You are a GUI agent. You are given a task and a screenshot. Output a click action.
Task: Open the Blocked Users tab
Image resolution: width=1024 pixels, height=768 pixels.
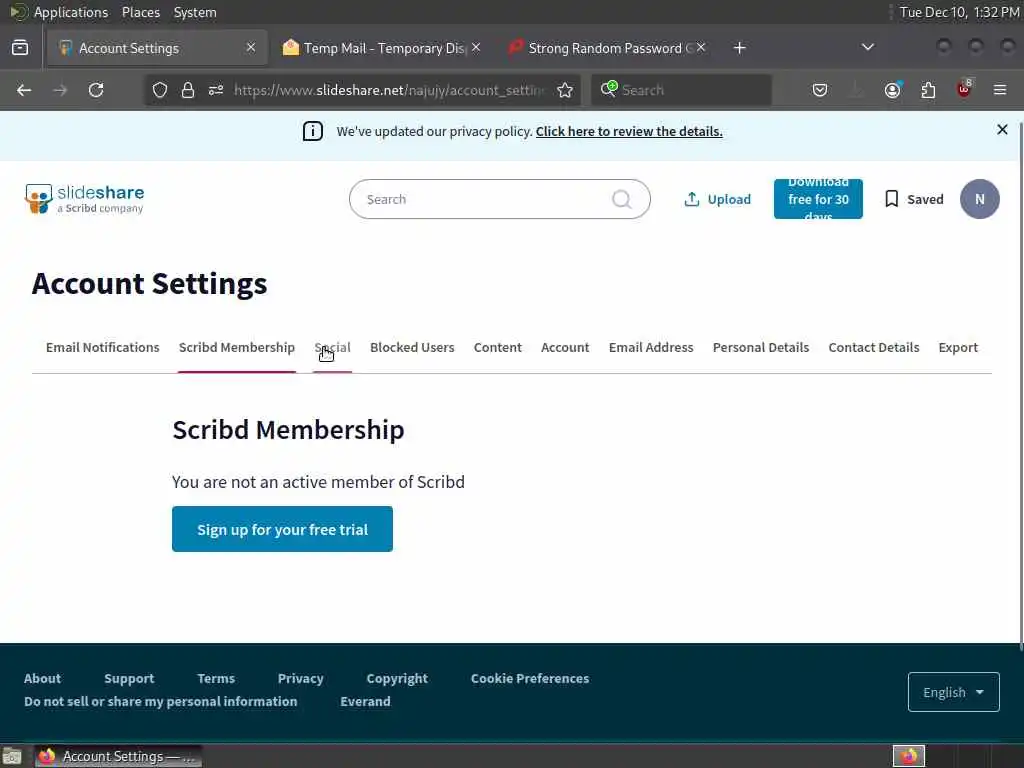pos(412,347)
